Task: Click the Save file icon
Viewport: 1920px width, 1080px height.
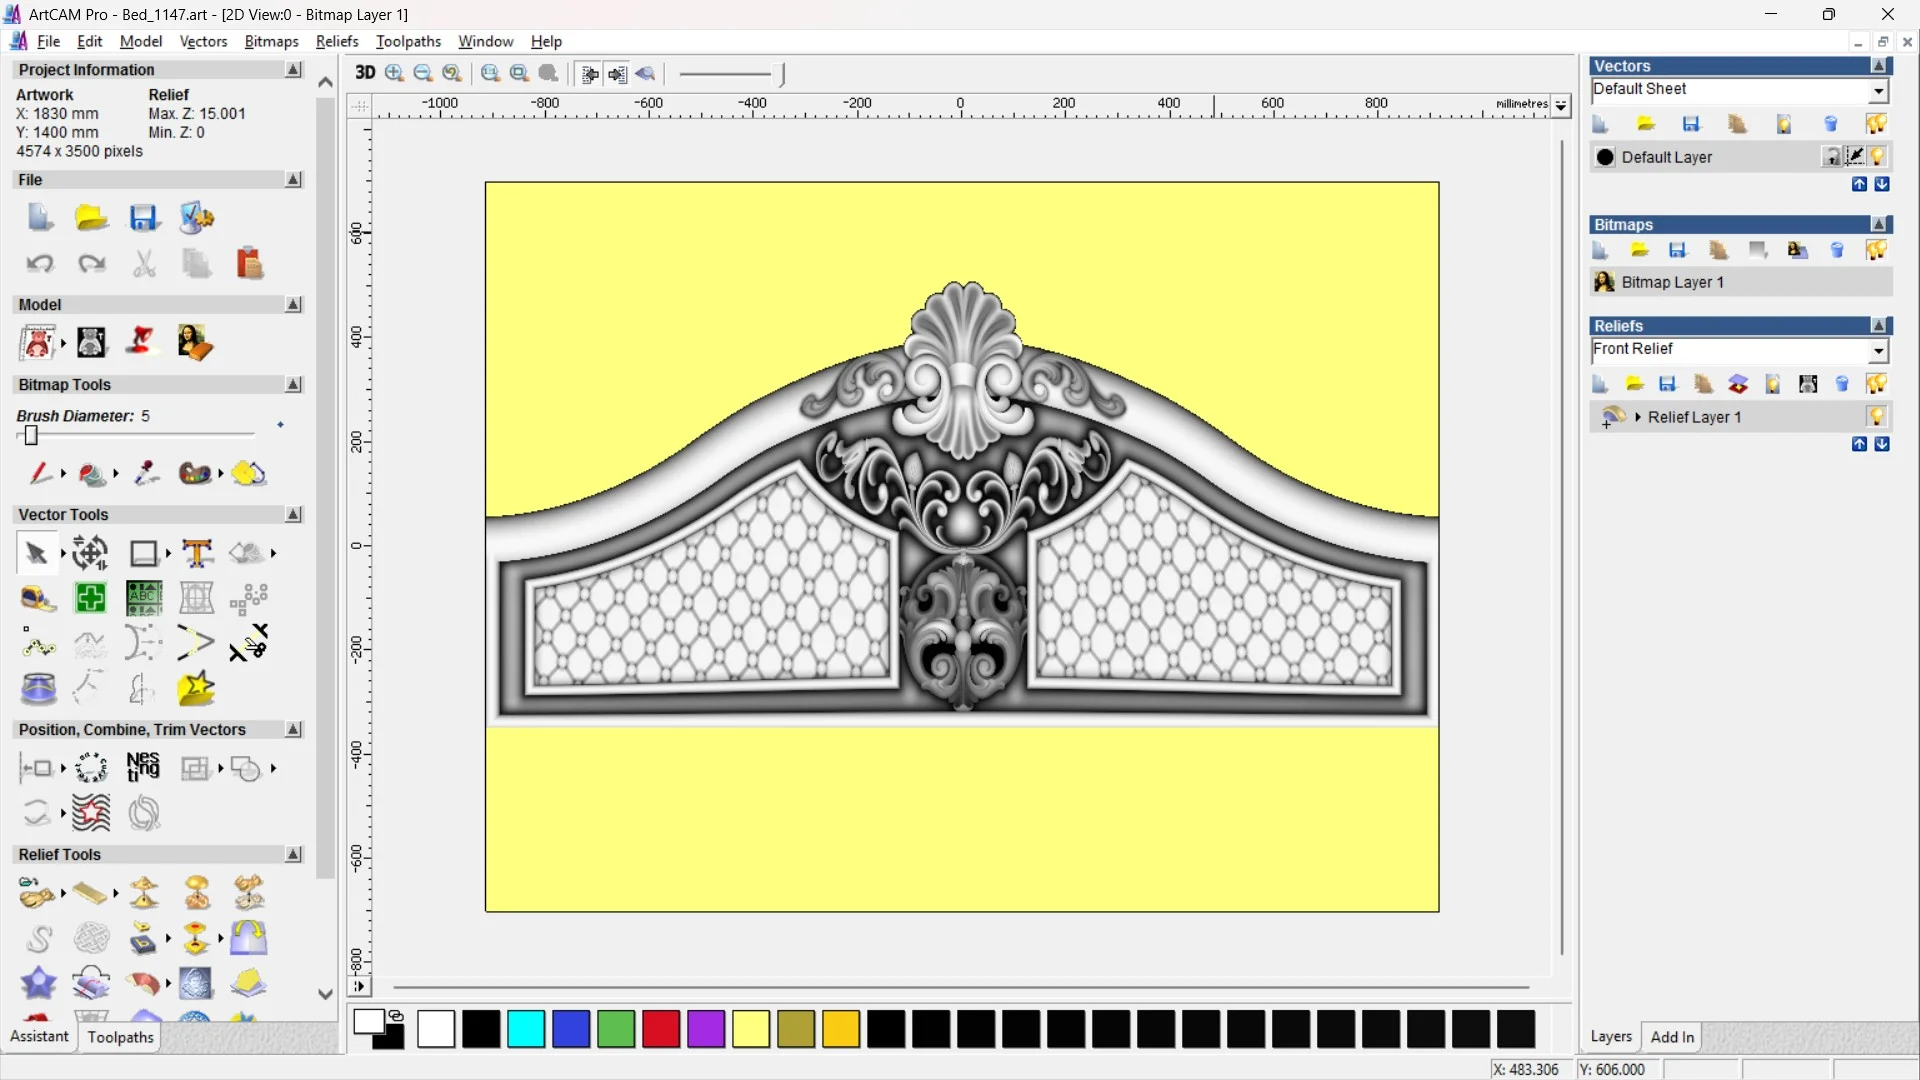Action: 144,218
